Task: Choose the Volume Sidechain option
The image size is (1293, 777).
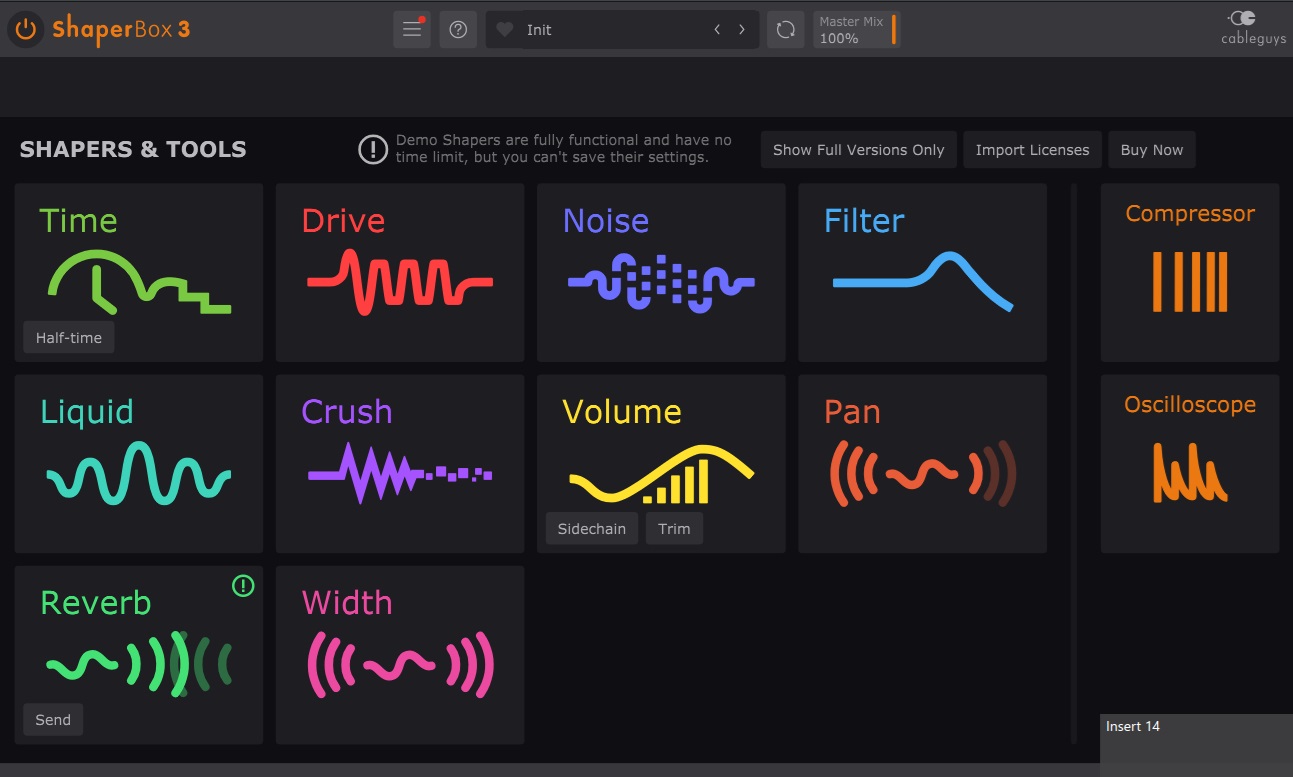Action: click(591, 529)
